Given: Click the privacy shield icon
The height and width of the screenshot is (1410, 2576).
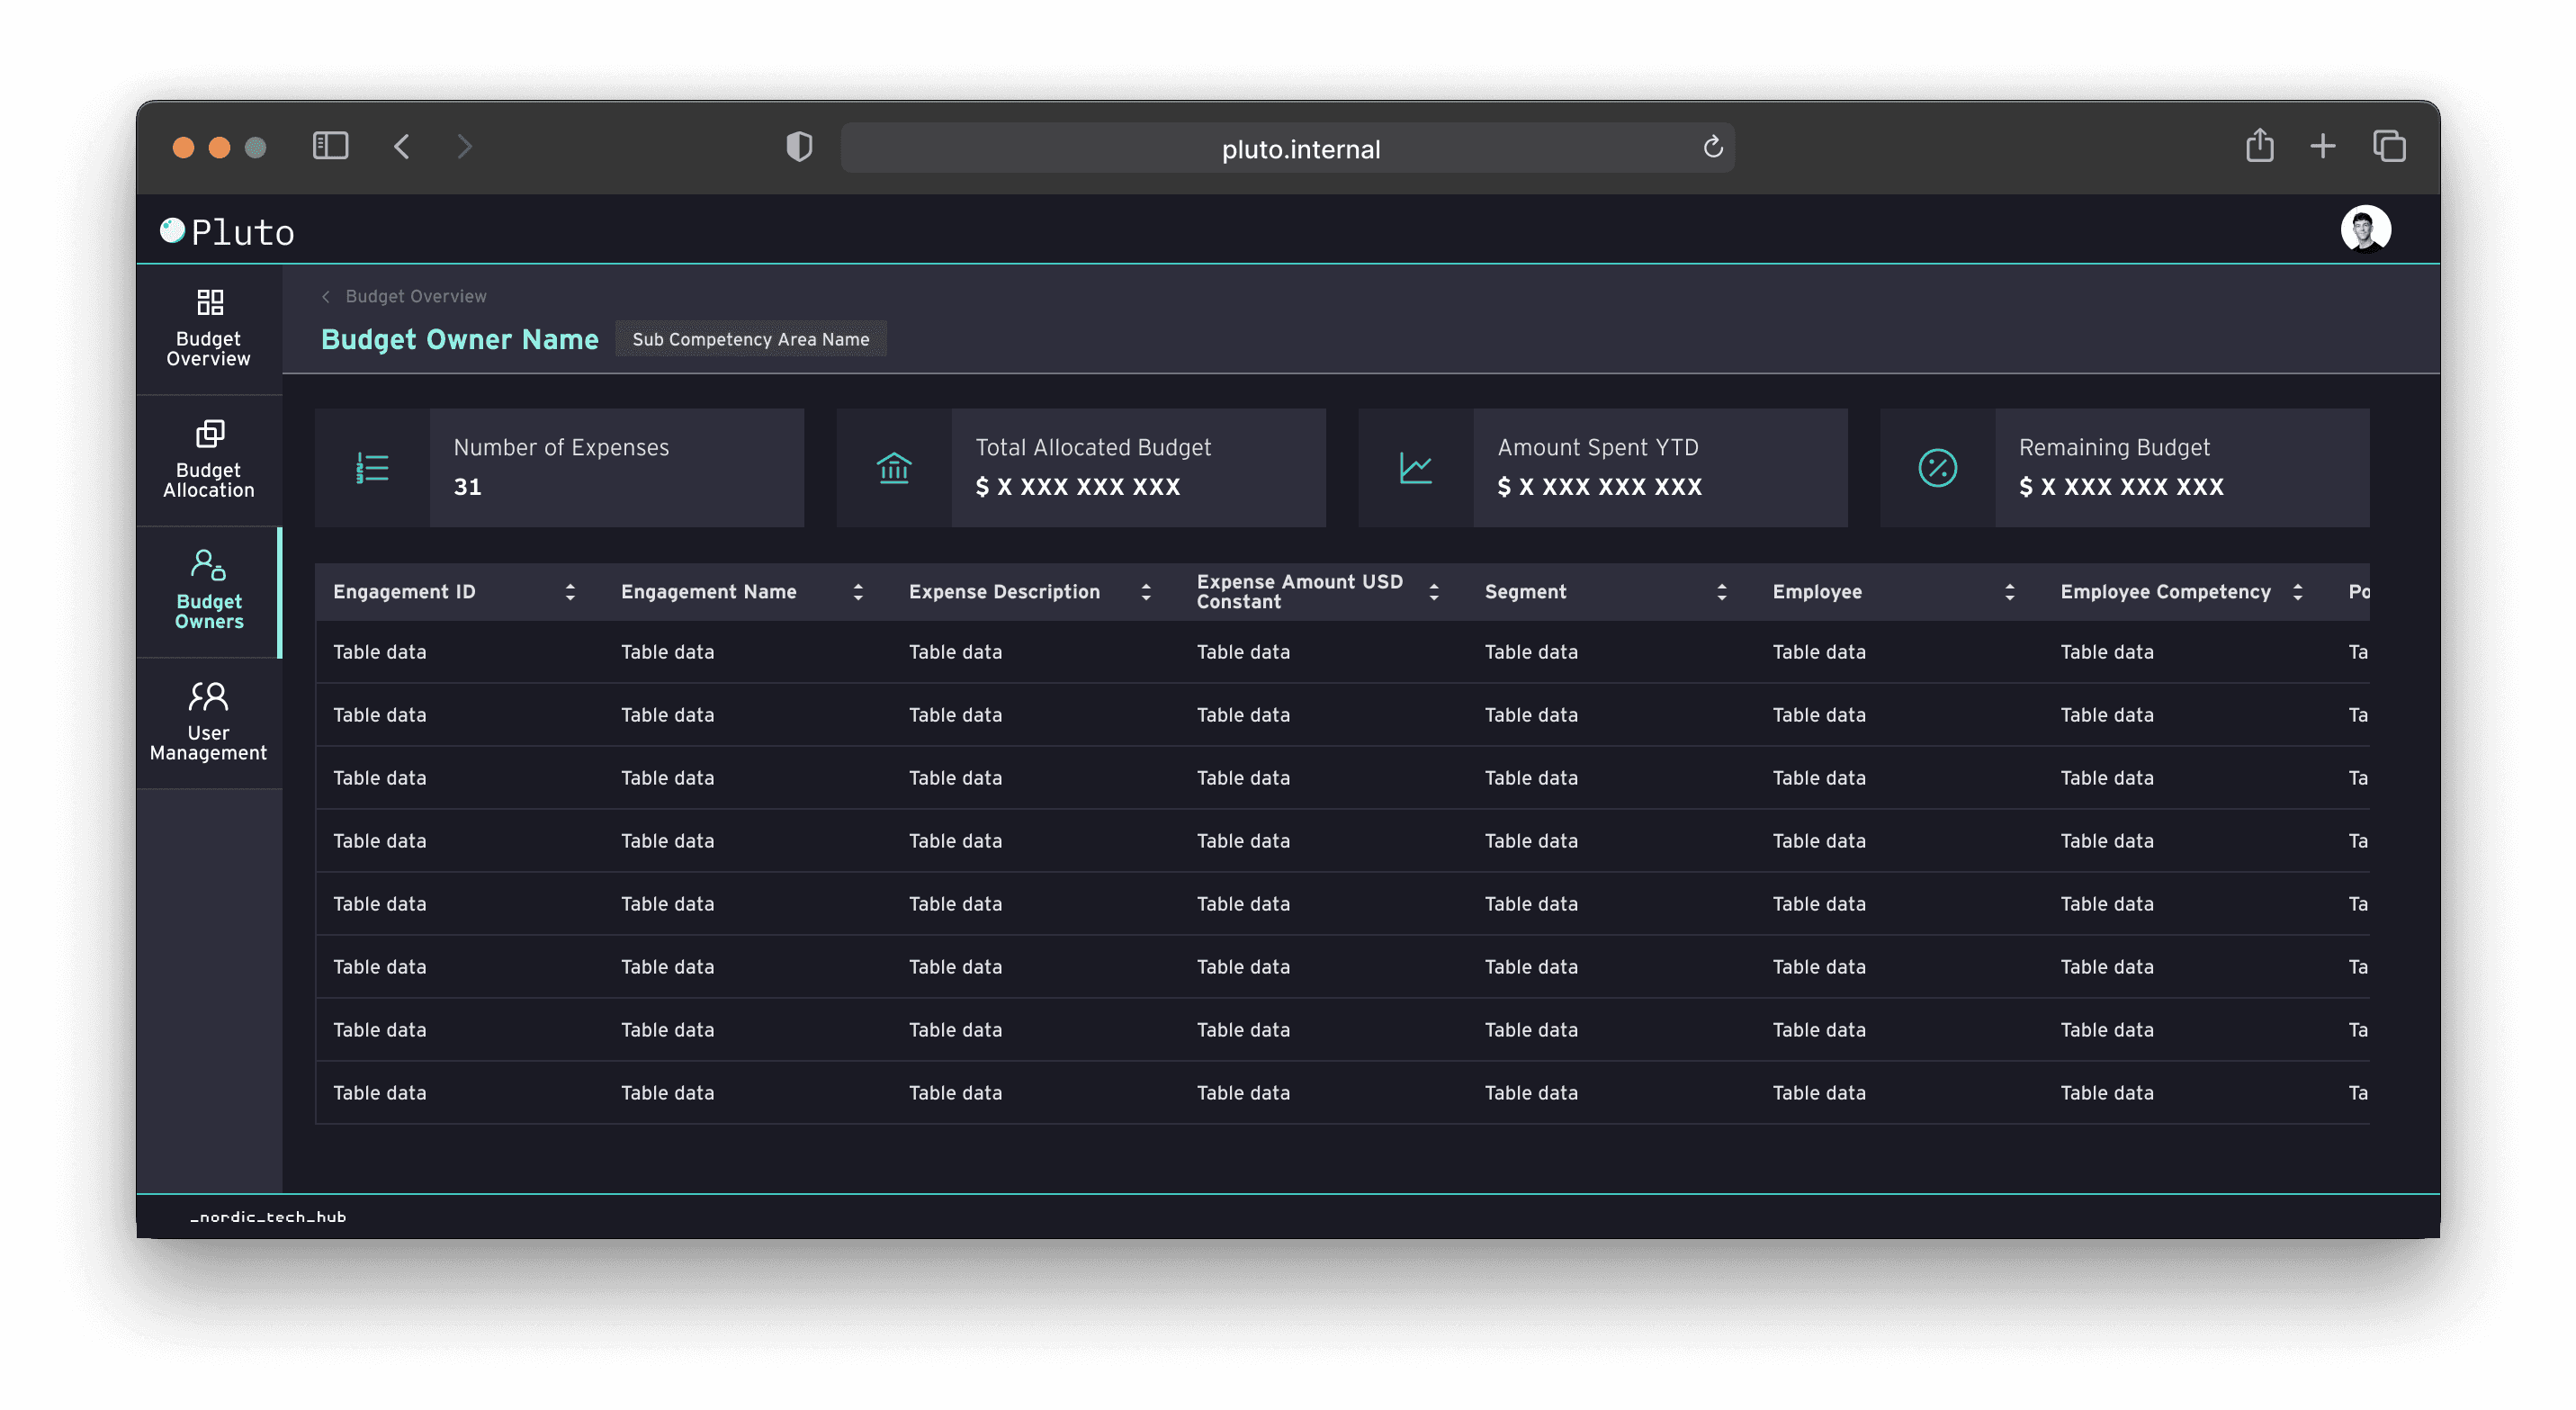Looking at the screenshot, I should [x=798, y=147].
